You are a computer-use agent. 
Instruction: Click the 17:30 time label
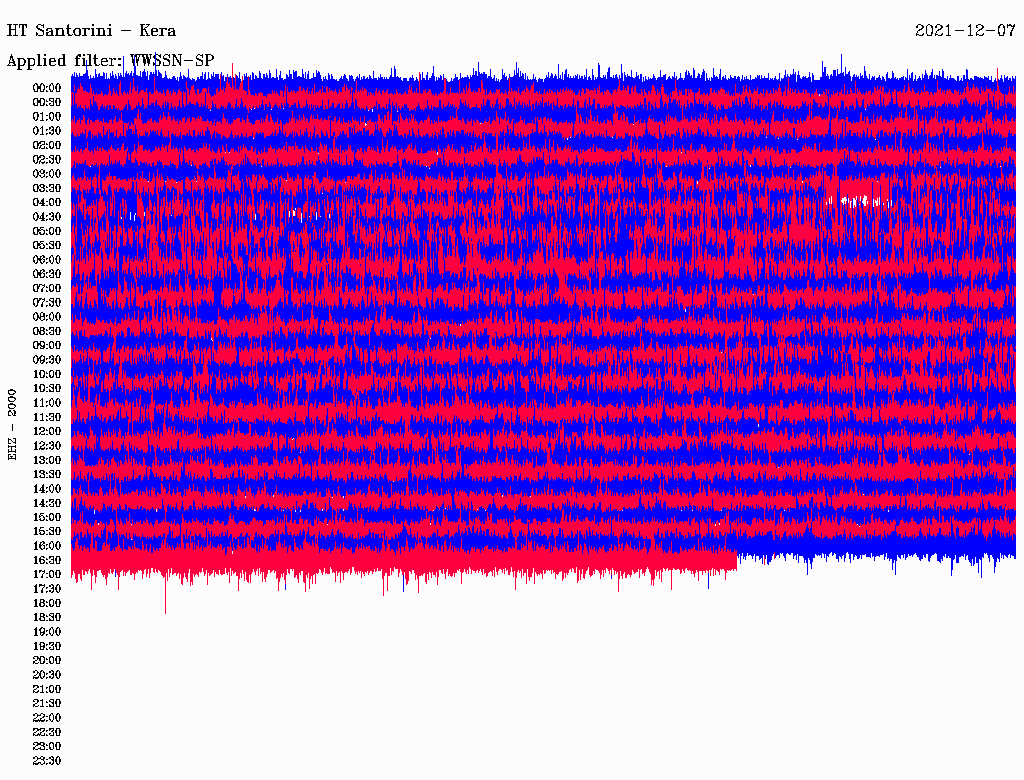click(x=47, y=589)
